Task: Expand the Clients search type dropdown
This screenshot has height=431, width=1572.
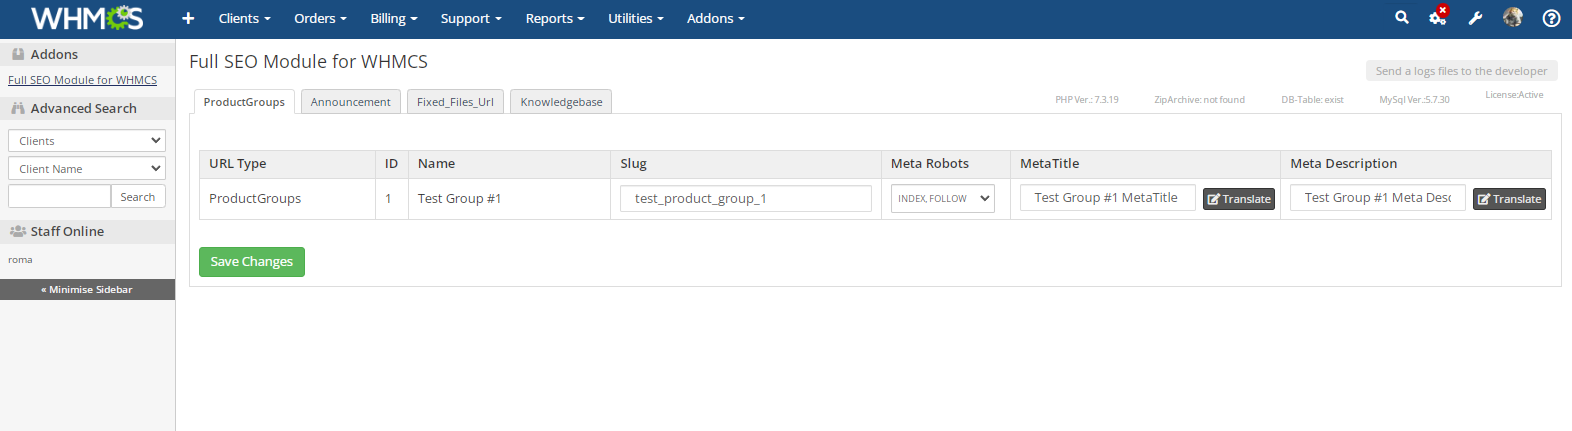Action: (87, 141)
